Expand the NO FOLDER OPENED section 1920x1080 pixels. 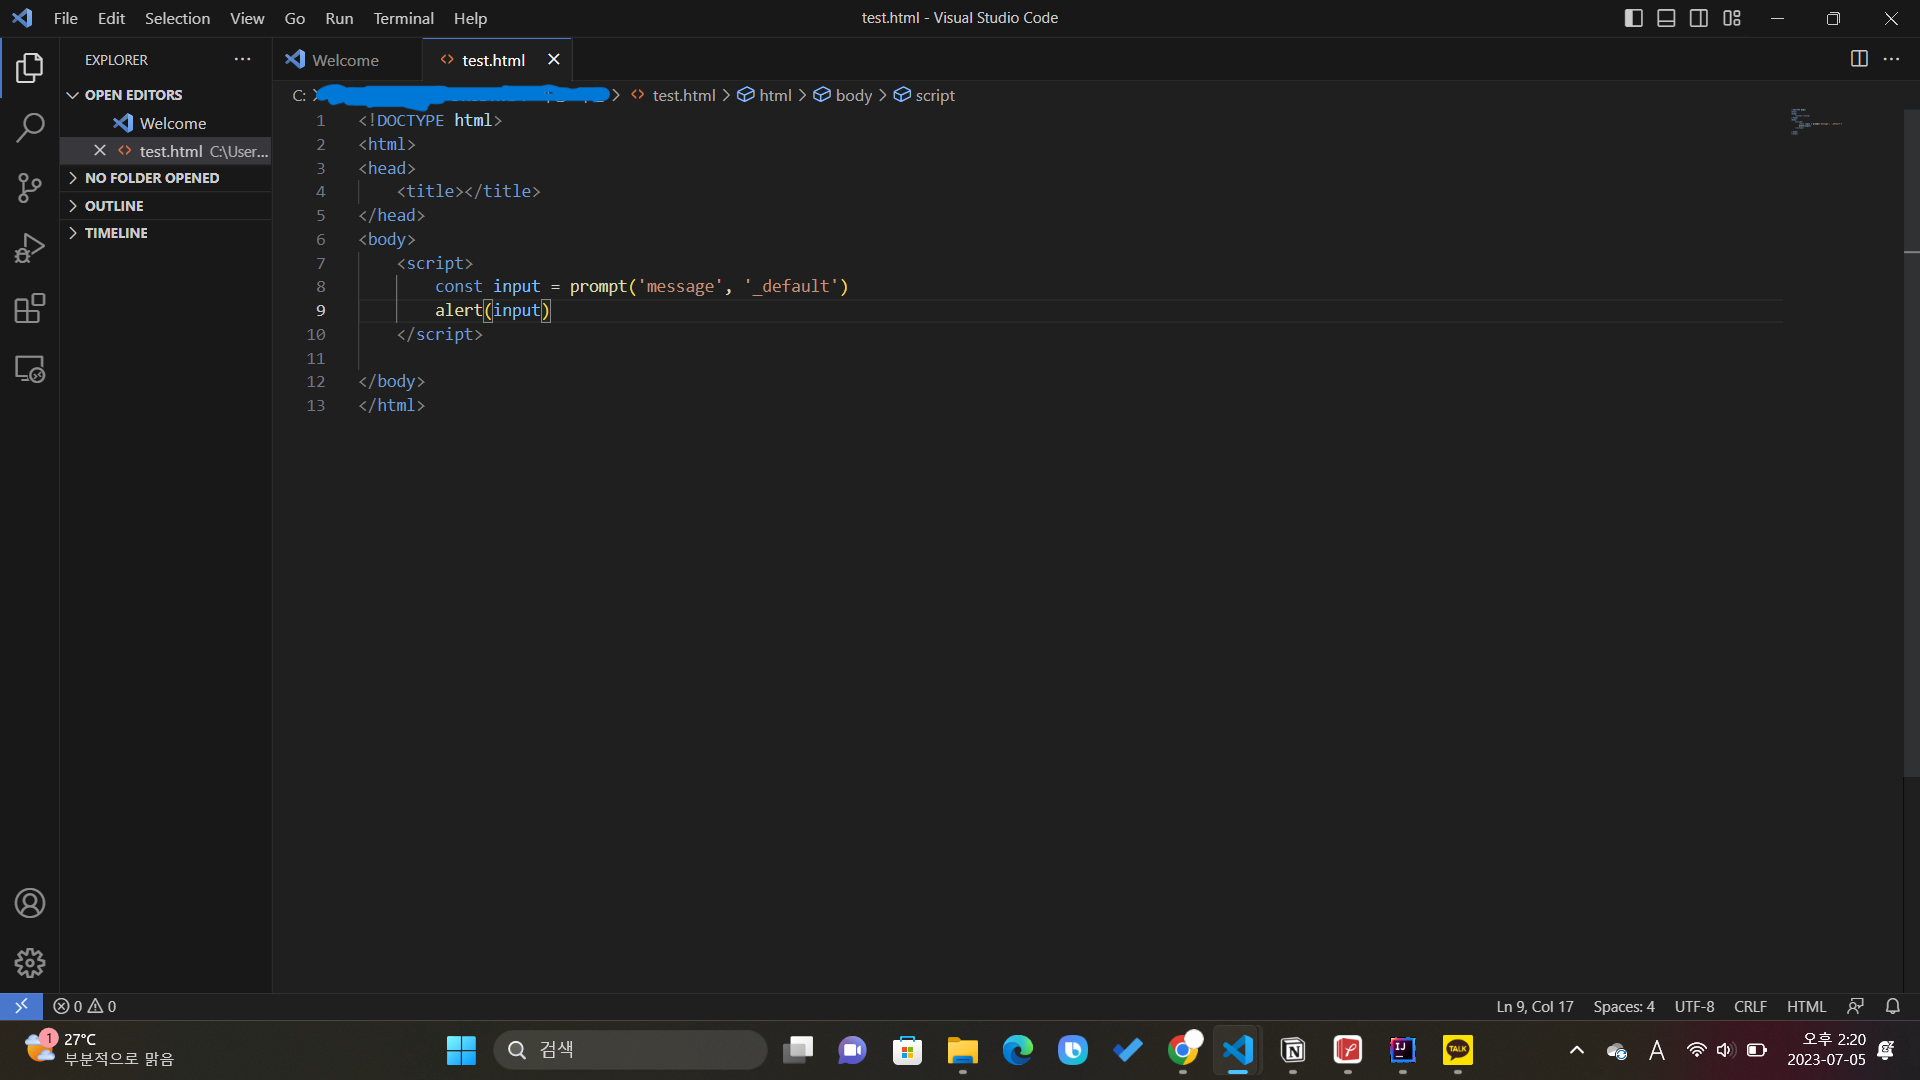tap(151, 178)
